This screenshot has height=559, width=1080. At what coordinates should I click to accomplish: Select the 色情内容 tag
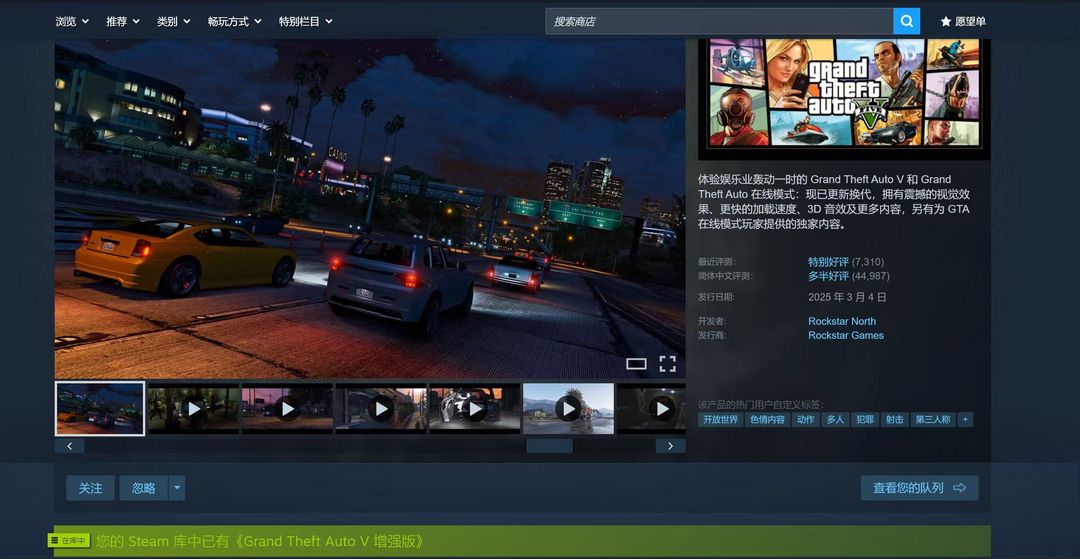(767, 419)
